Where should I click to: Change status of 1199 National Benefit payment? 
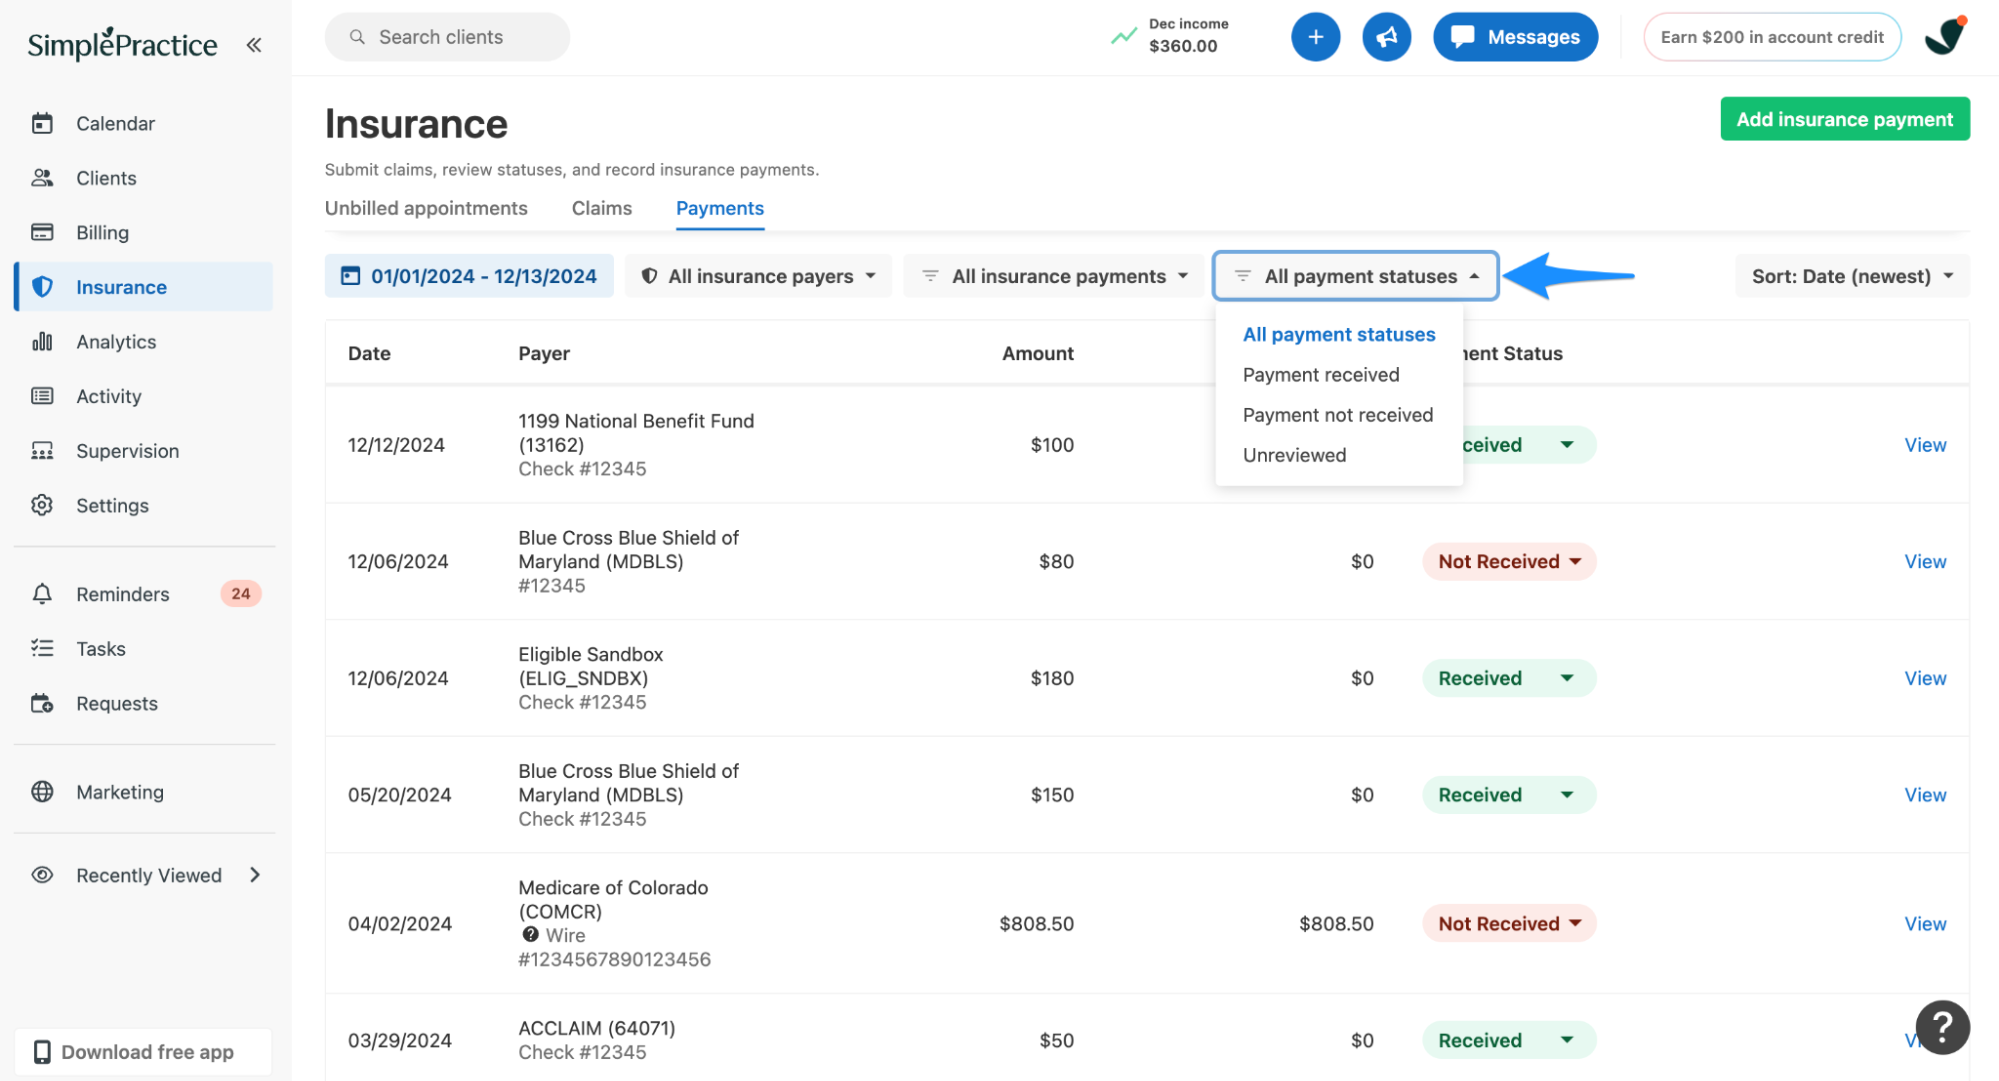click(x=1528, y=445)
